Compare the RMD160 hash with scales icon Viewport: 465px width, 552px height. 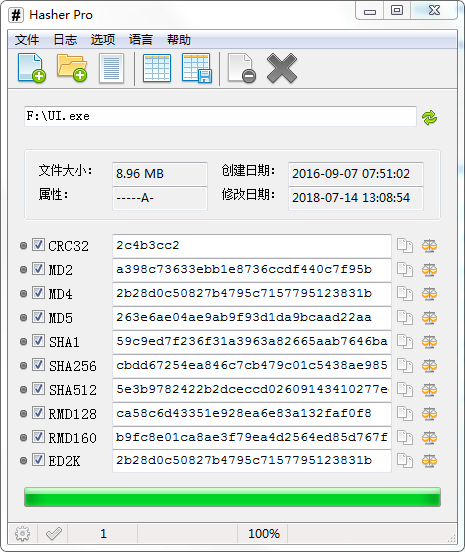pyautogui.click(x=429, y=437)
